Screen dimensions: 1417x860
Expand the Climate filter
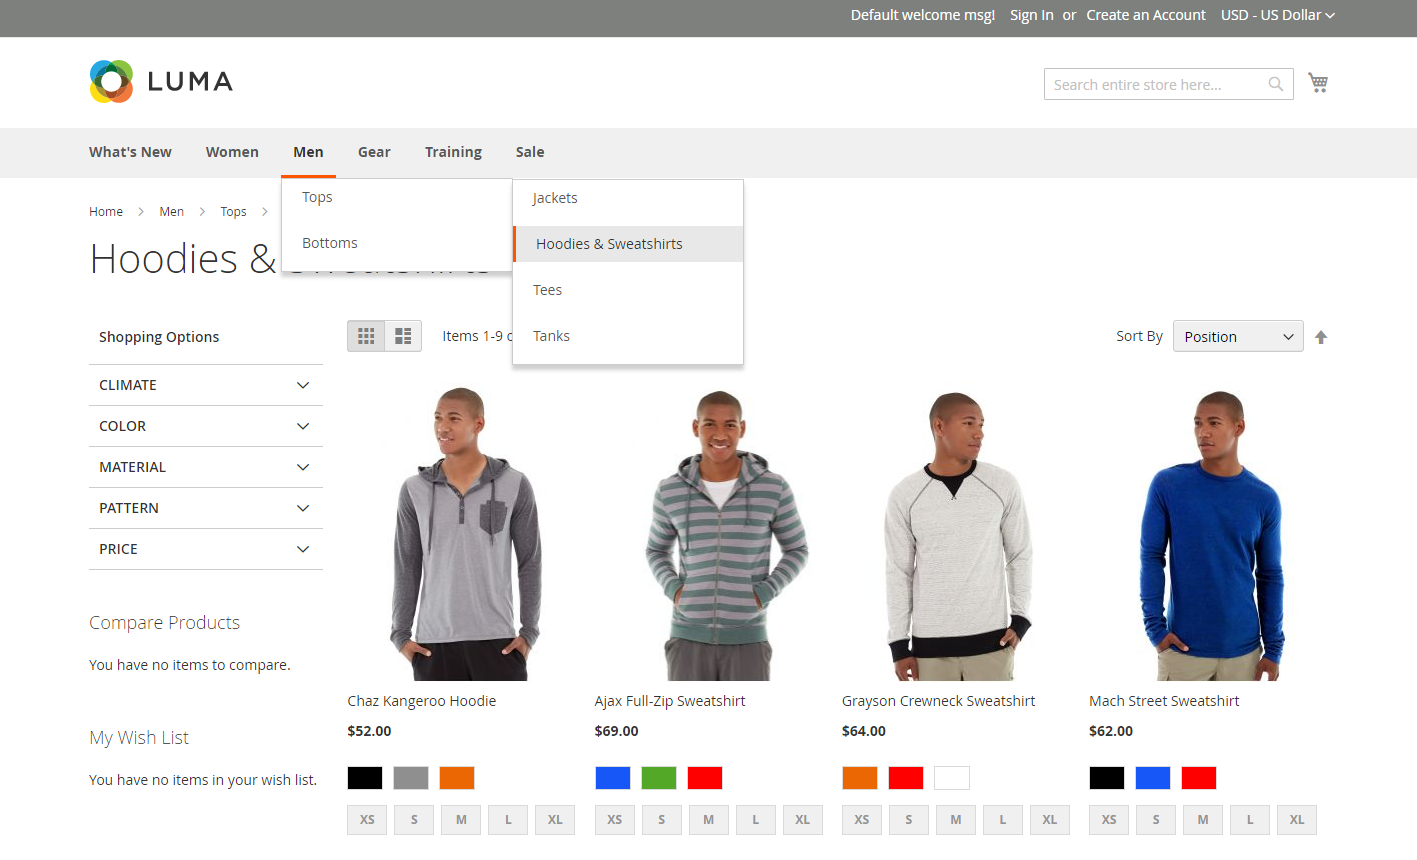pyautogui.click(x=206, y=385)
